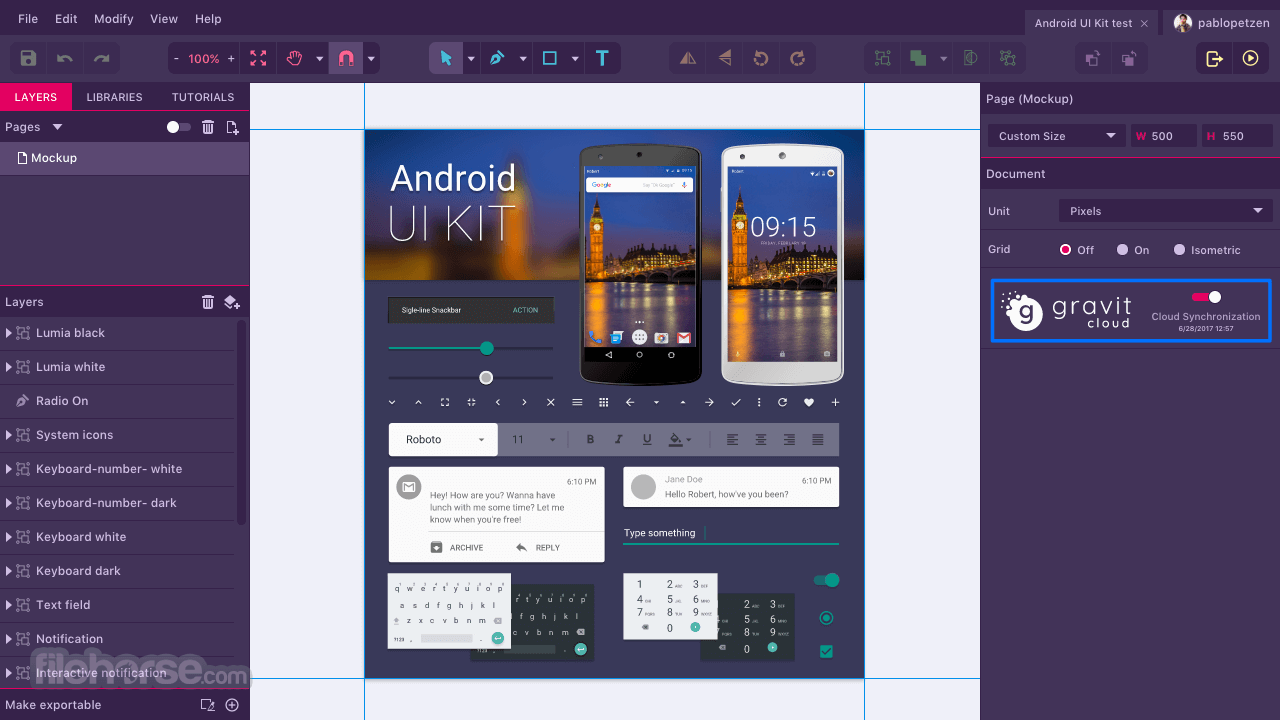Click the Boolean union shapes icon

(918, 59)
